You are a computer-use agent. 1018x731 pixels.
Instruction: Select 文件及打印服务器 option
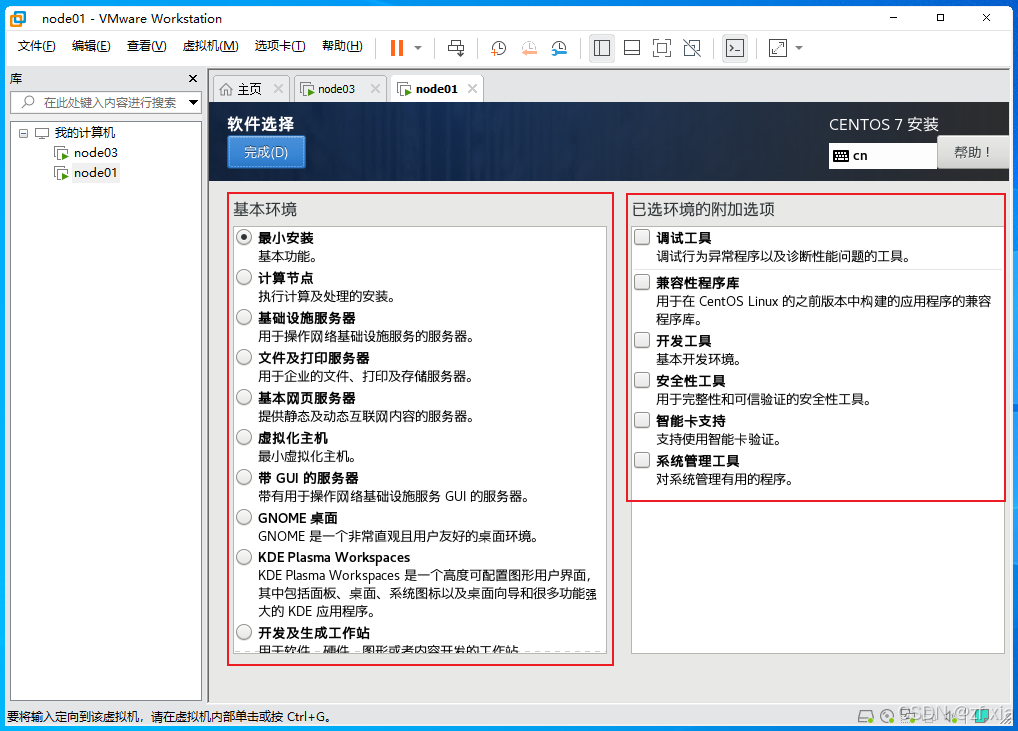(x=244, y=357)
